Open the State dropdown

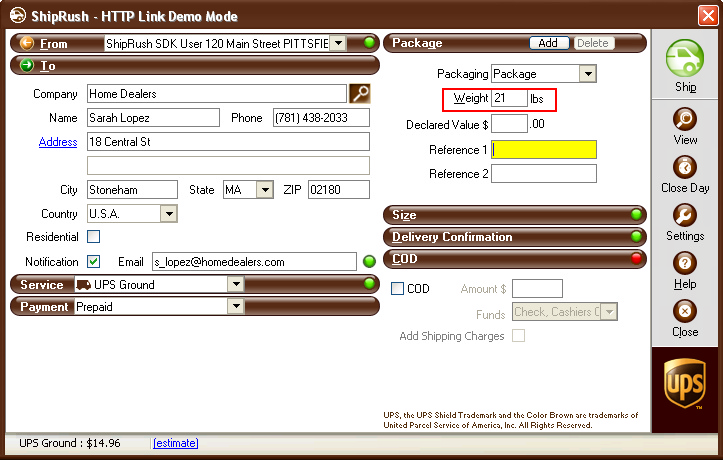point(265,190)
